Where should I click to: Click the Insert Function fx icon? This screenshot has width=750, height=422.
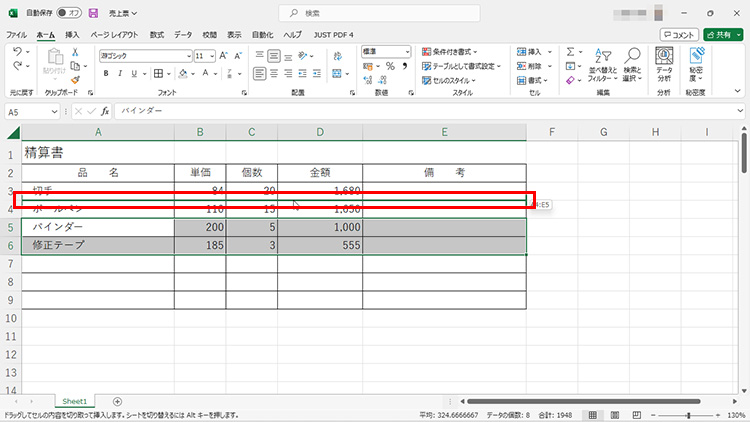coord(105,111)
